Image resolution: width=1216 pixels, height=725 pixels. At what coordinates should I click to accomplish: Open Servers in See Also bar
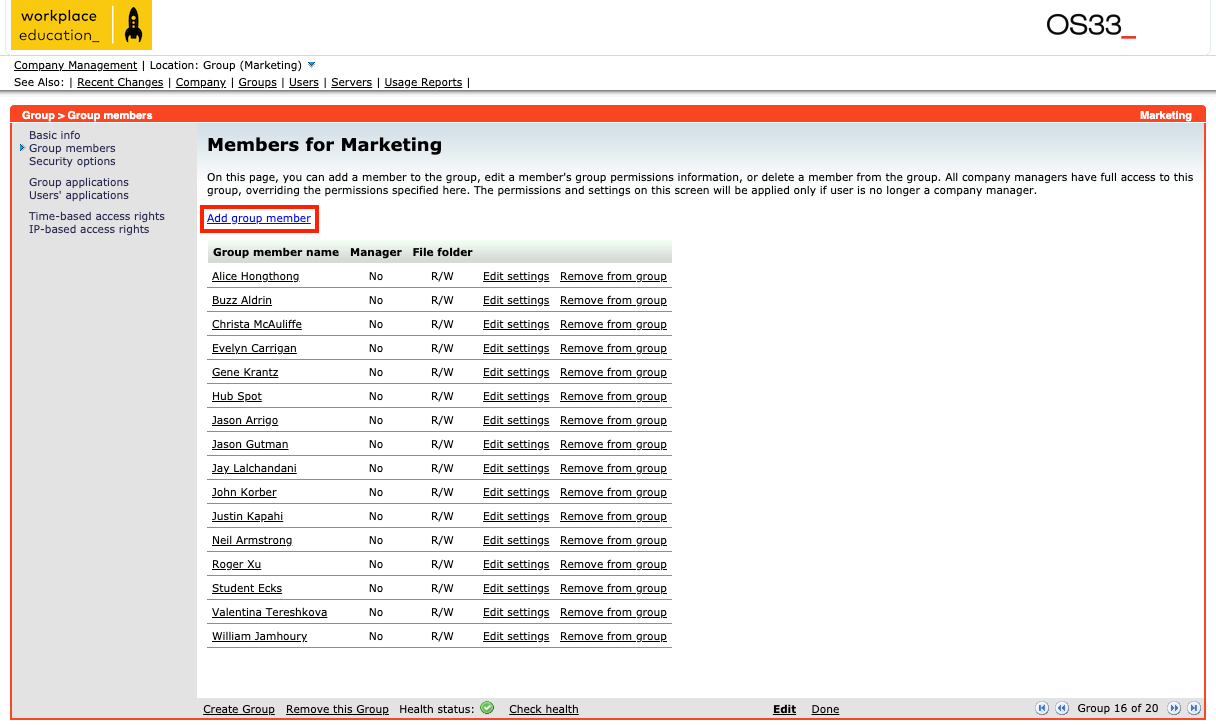tap(352, 82)
